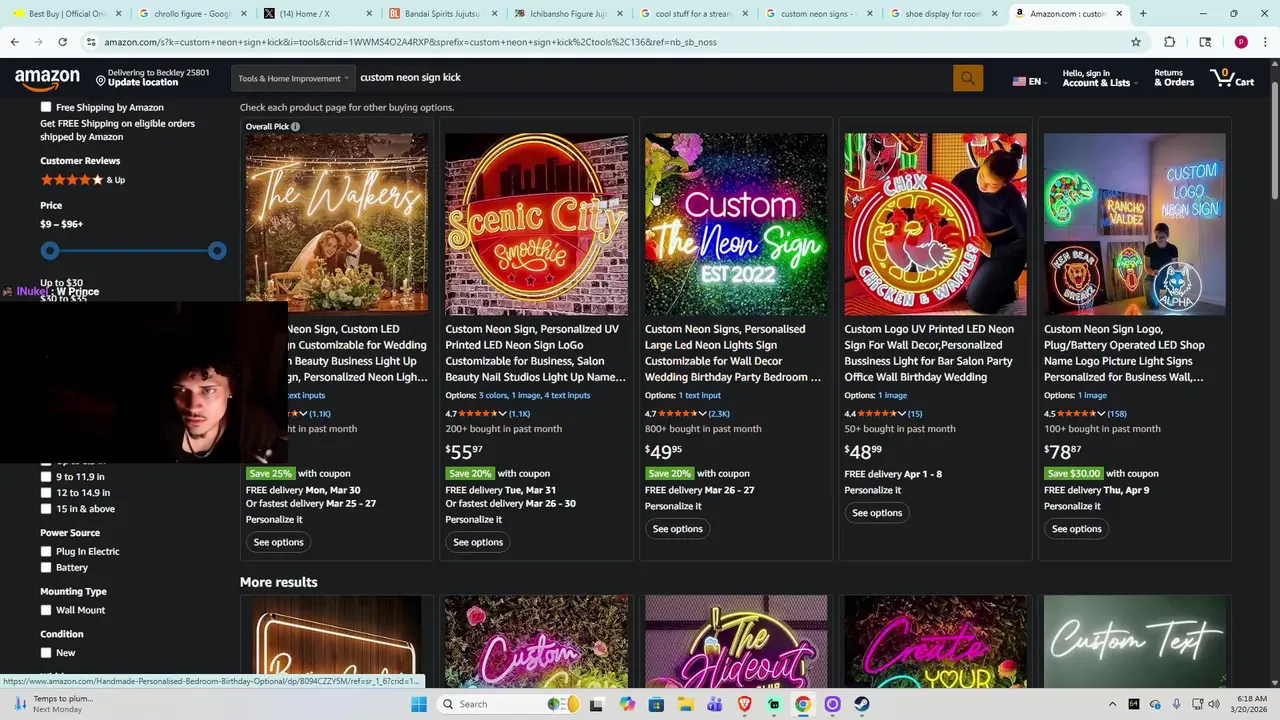Reload the page with refresh icon

(62, 42)
